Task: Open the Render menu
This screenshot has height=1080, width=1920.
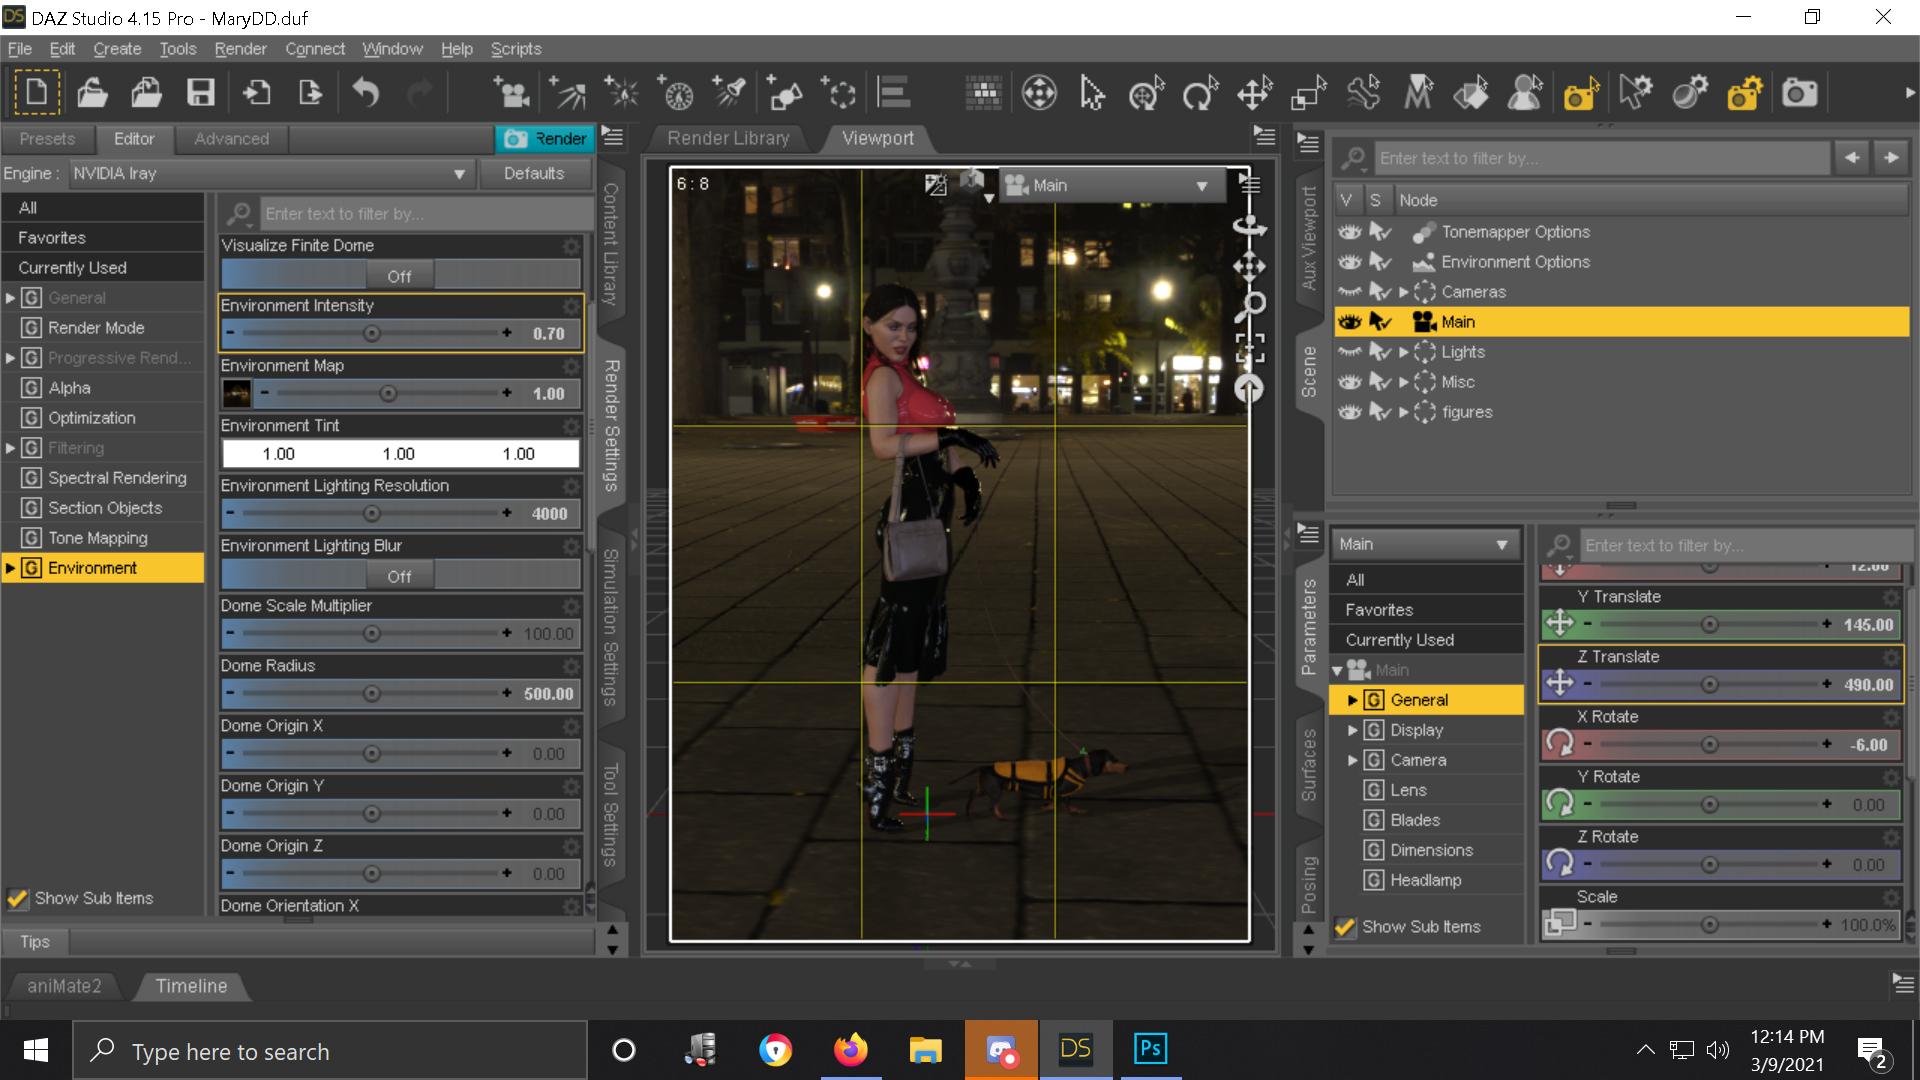Action: (x=240, y=49)
